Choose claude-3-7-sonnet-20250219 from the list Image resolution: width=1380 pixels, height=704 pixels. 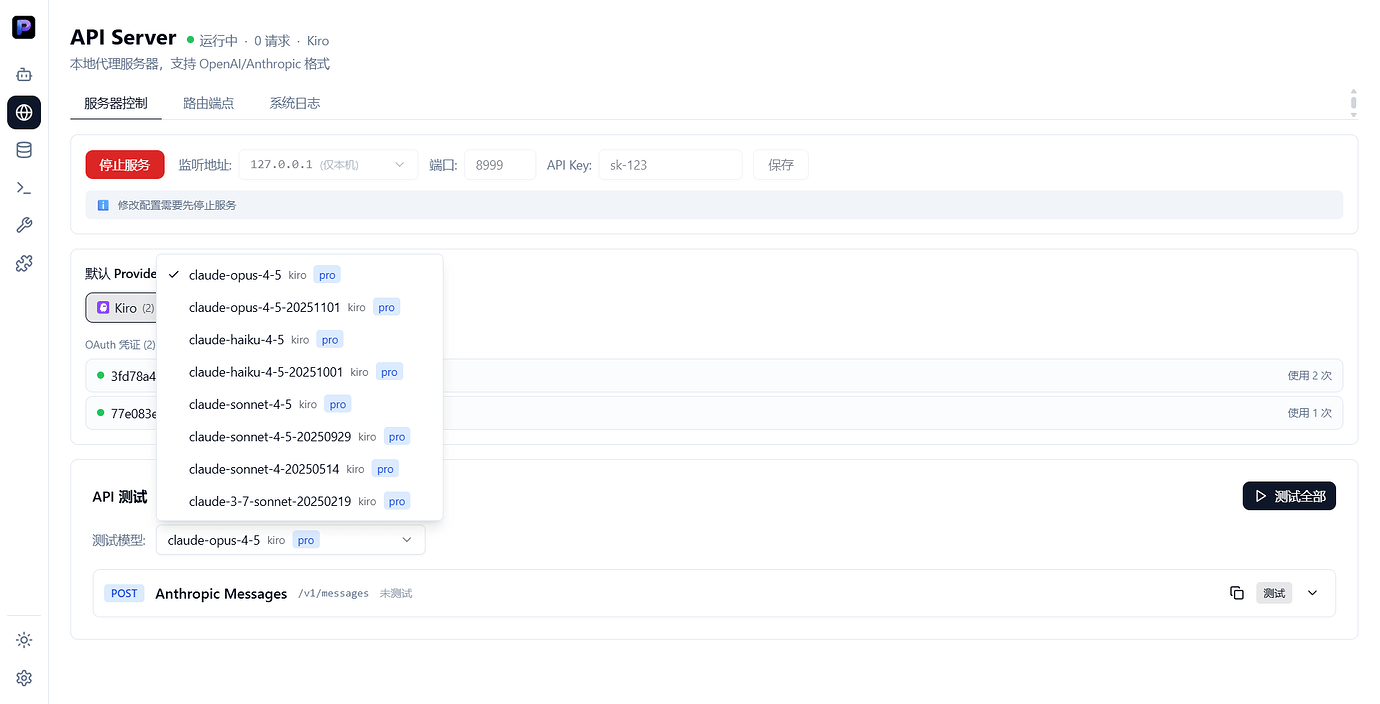click(299, 501)
